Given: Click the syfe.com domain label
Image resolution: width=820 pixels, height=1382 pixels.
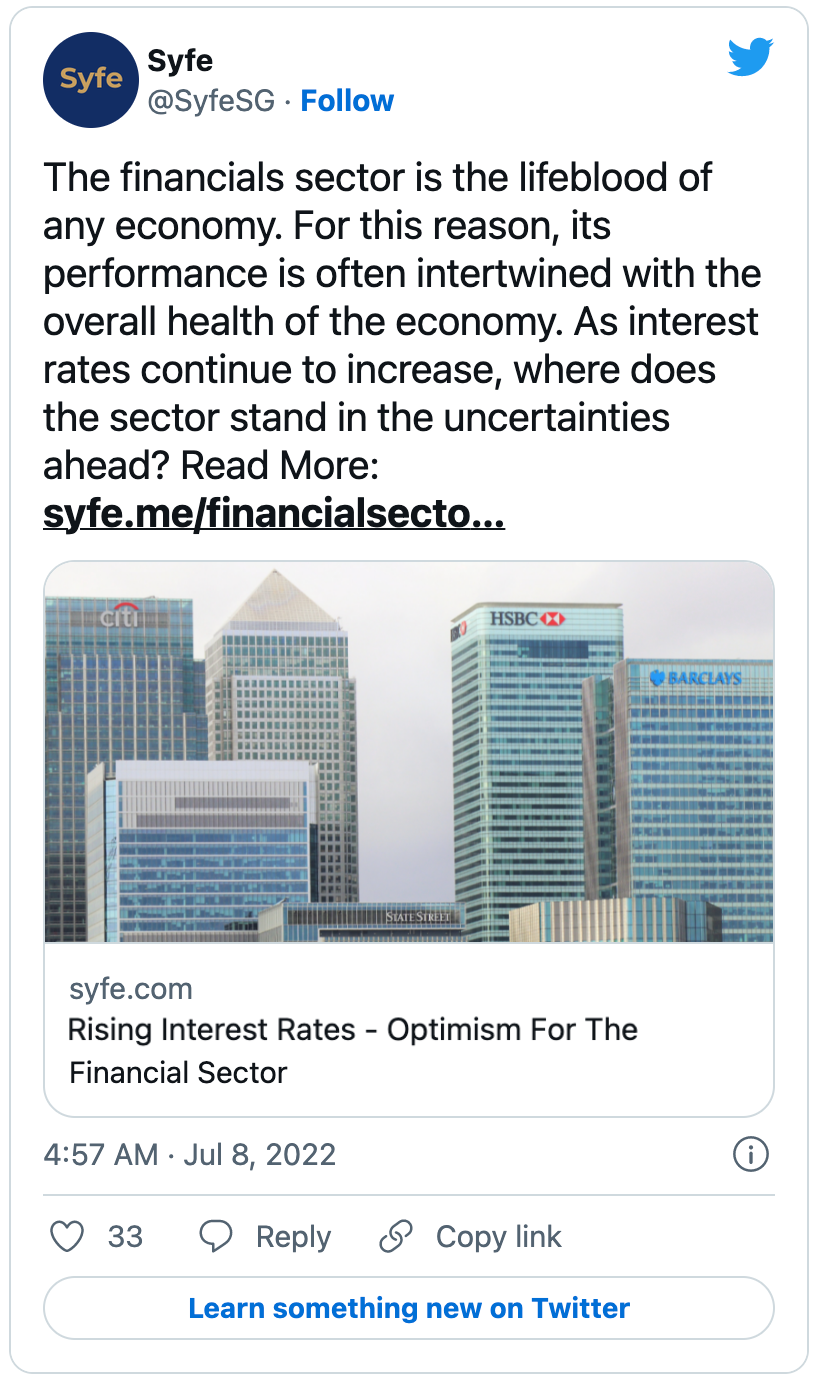Looking at the screenshot, I should point(131,989).
